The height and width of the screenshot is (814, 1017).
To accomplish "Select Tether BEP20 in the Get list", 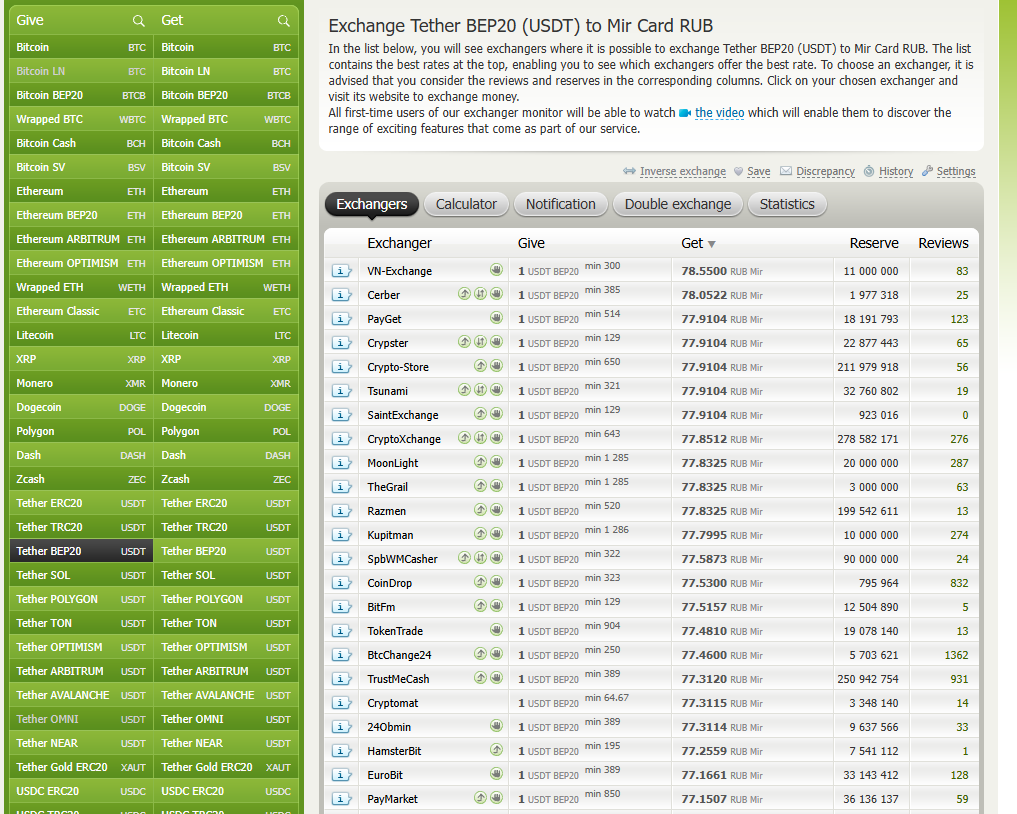I will 226,551.
